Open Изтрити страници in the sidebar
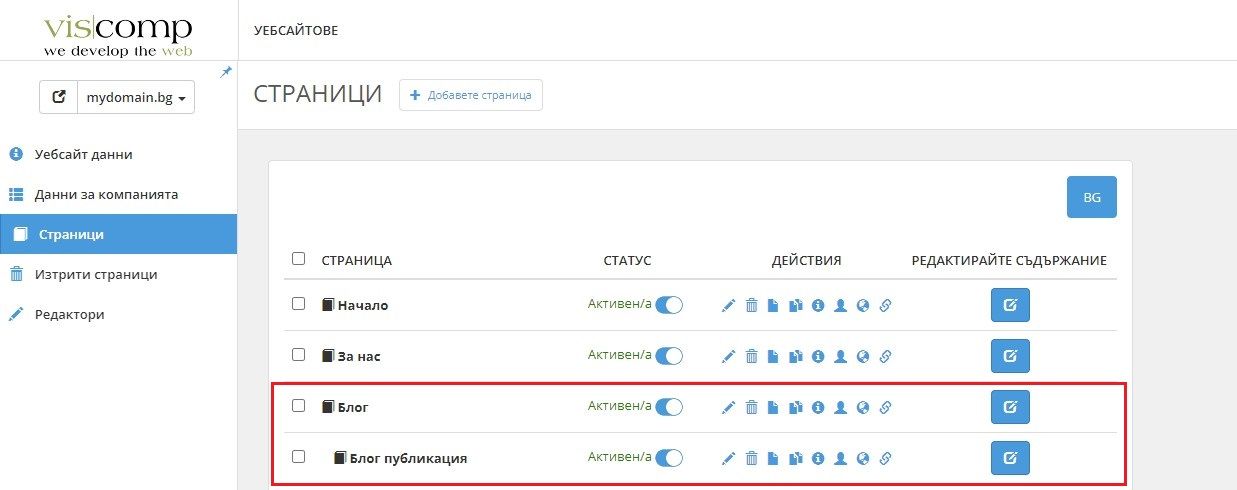Image resolution: width=1237 pixels, height=490 pixels. [x=97, y=274]
